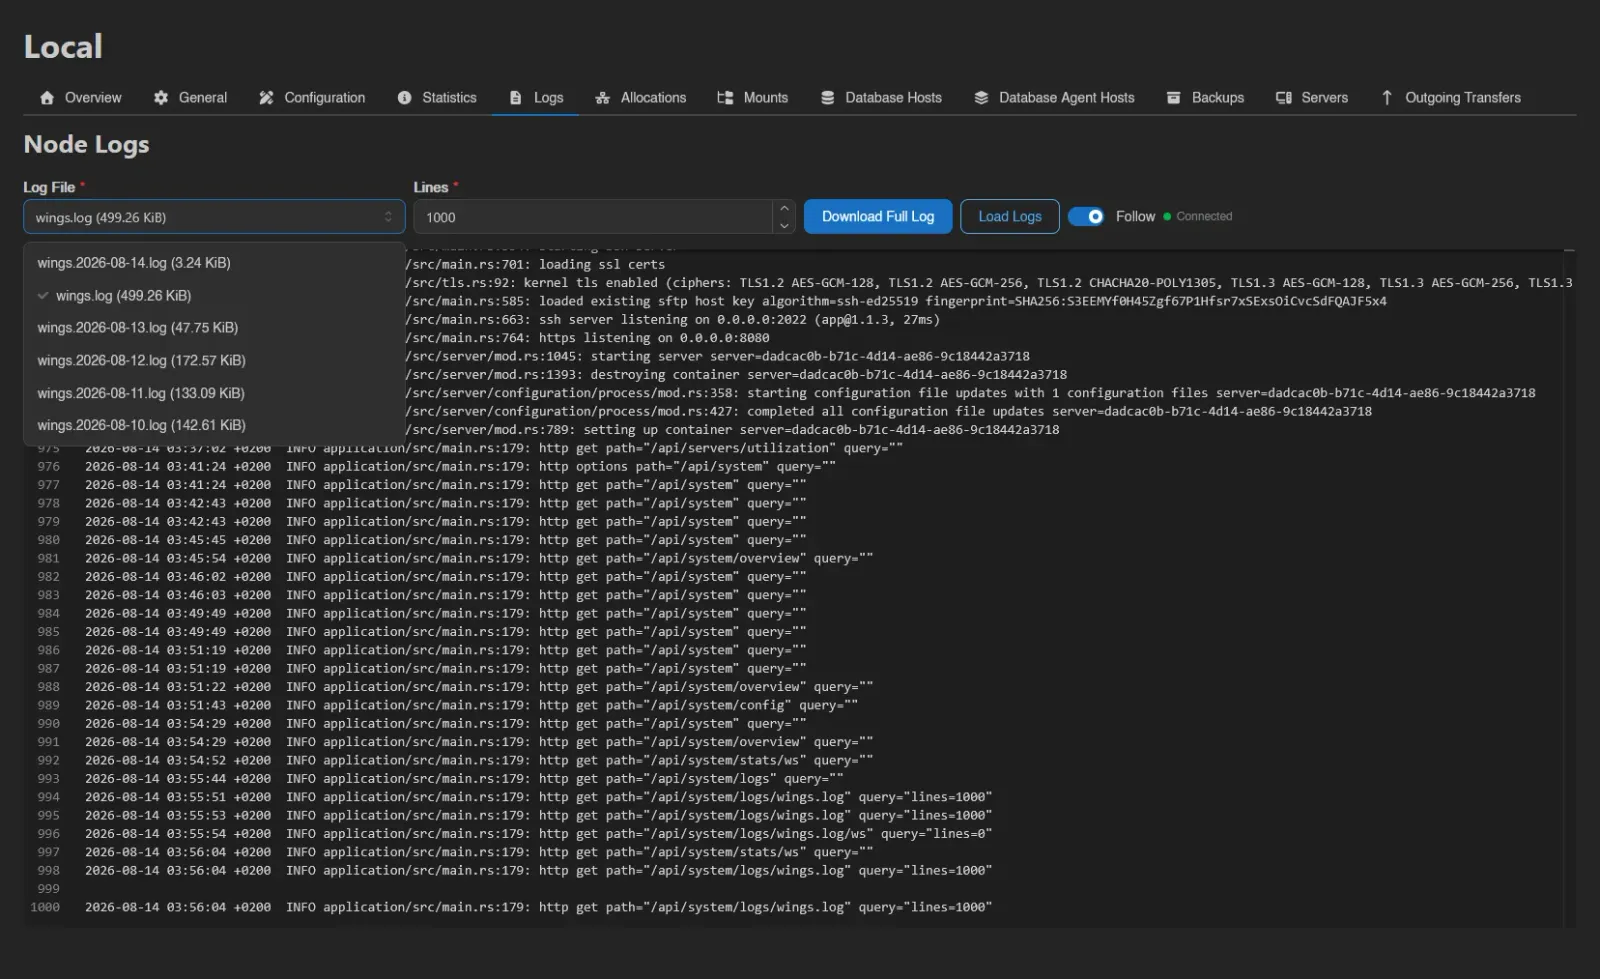
Task: Click the checkmark beside wings.log option
Action: pos(43,296)
